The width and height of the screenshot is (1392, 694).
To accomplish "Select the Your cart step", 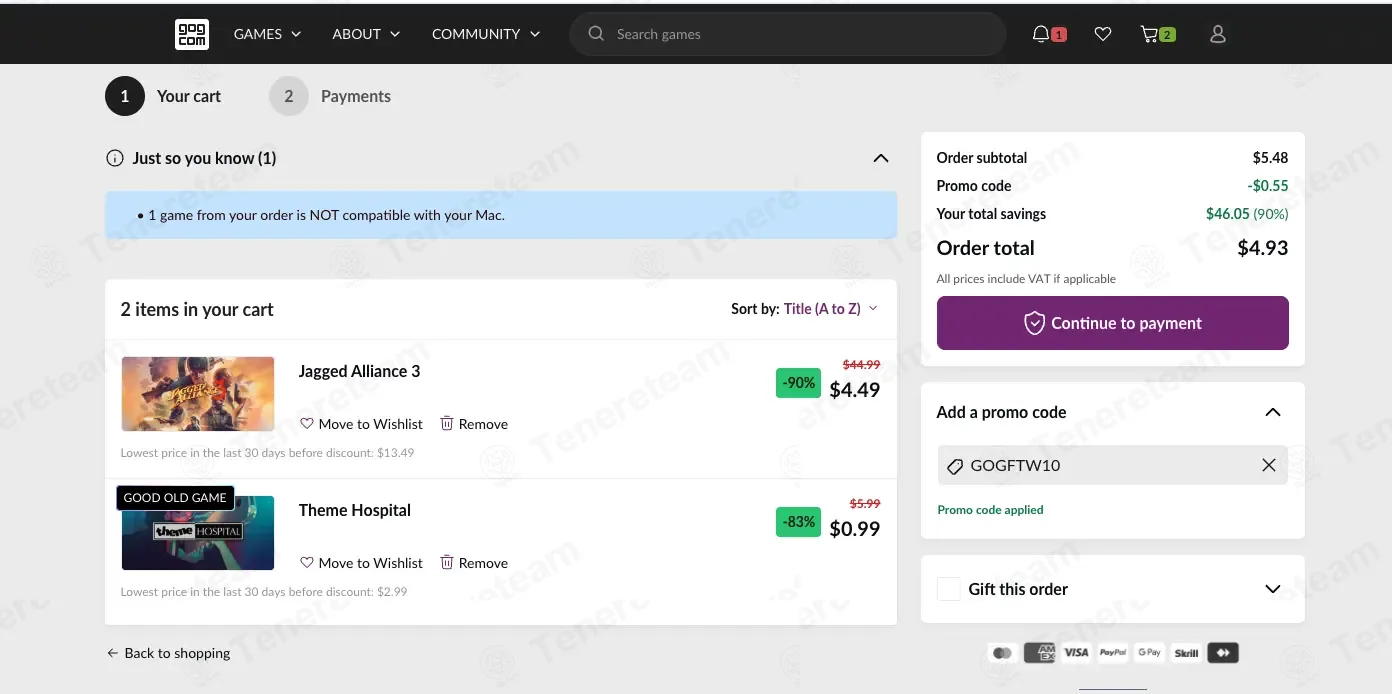I will (163, 96).
